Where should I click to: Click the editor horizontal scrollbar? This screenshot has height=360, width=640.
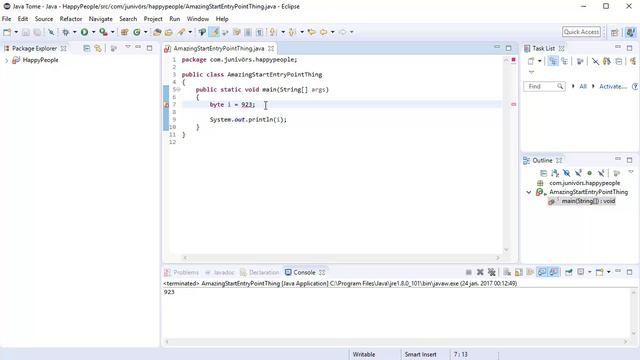pos(341,258)
